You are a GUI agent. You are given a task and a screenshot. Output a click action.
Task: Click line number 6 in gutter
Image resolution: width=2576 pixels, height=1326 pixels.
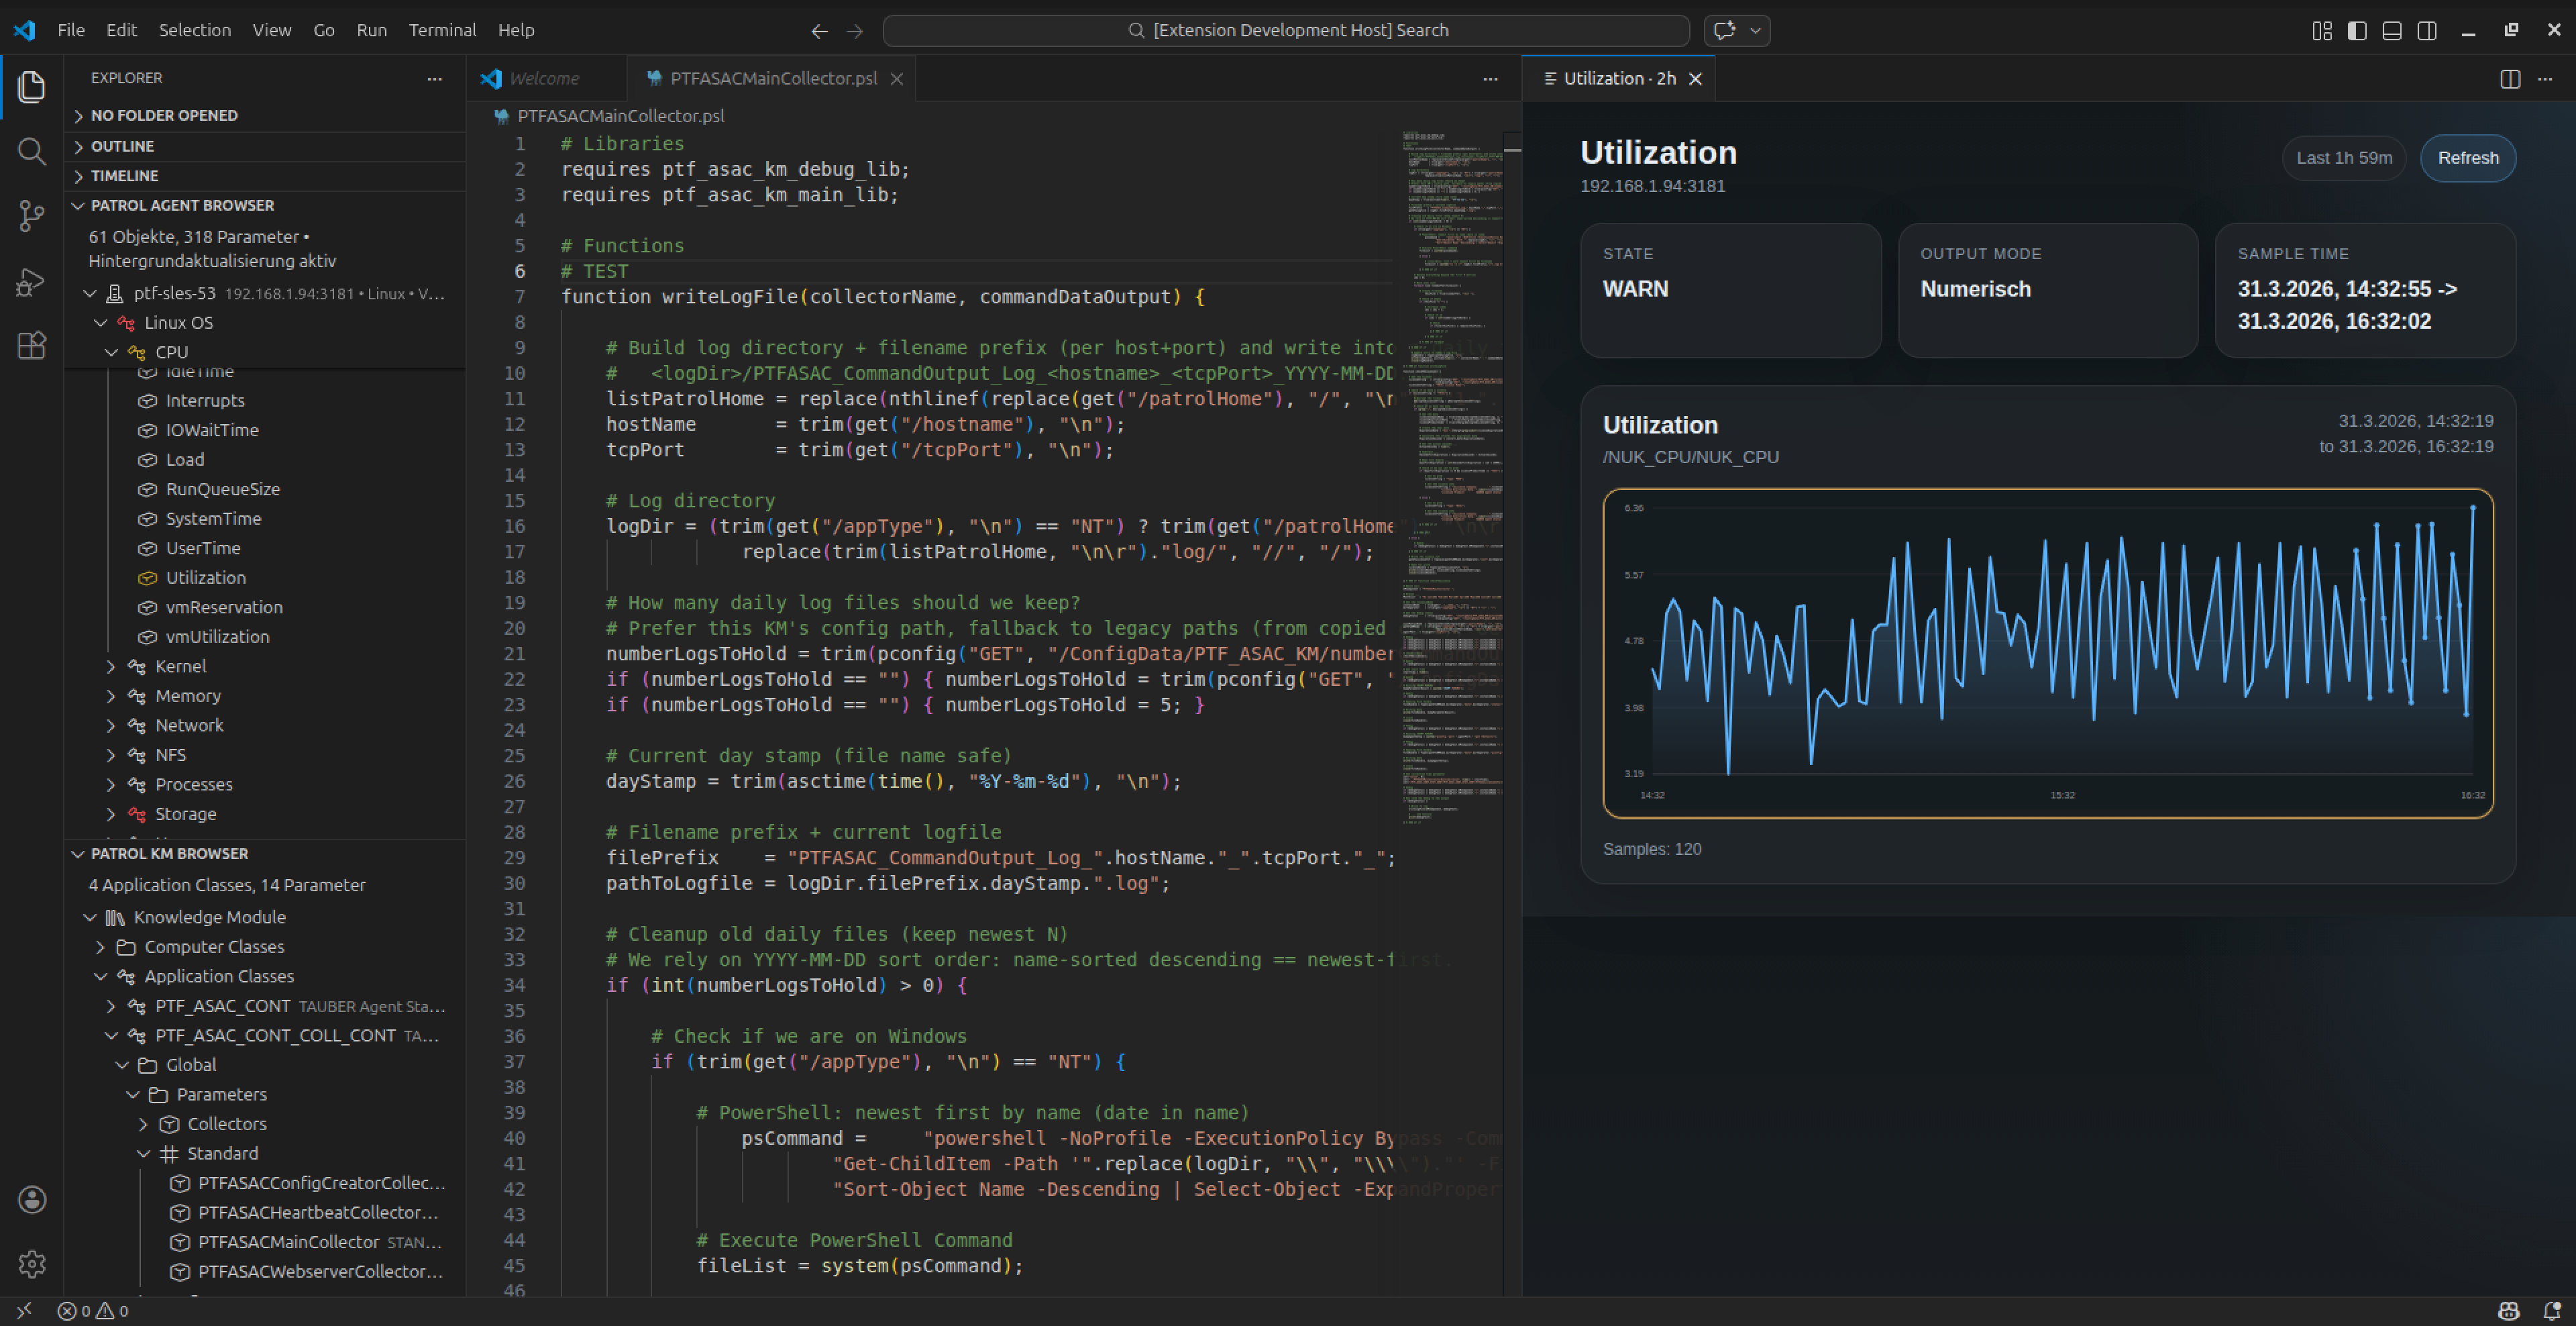519,271
